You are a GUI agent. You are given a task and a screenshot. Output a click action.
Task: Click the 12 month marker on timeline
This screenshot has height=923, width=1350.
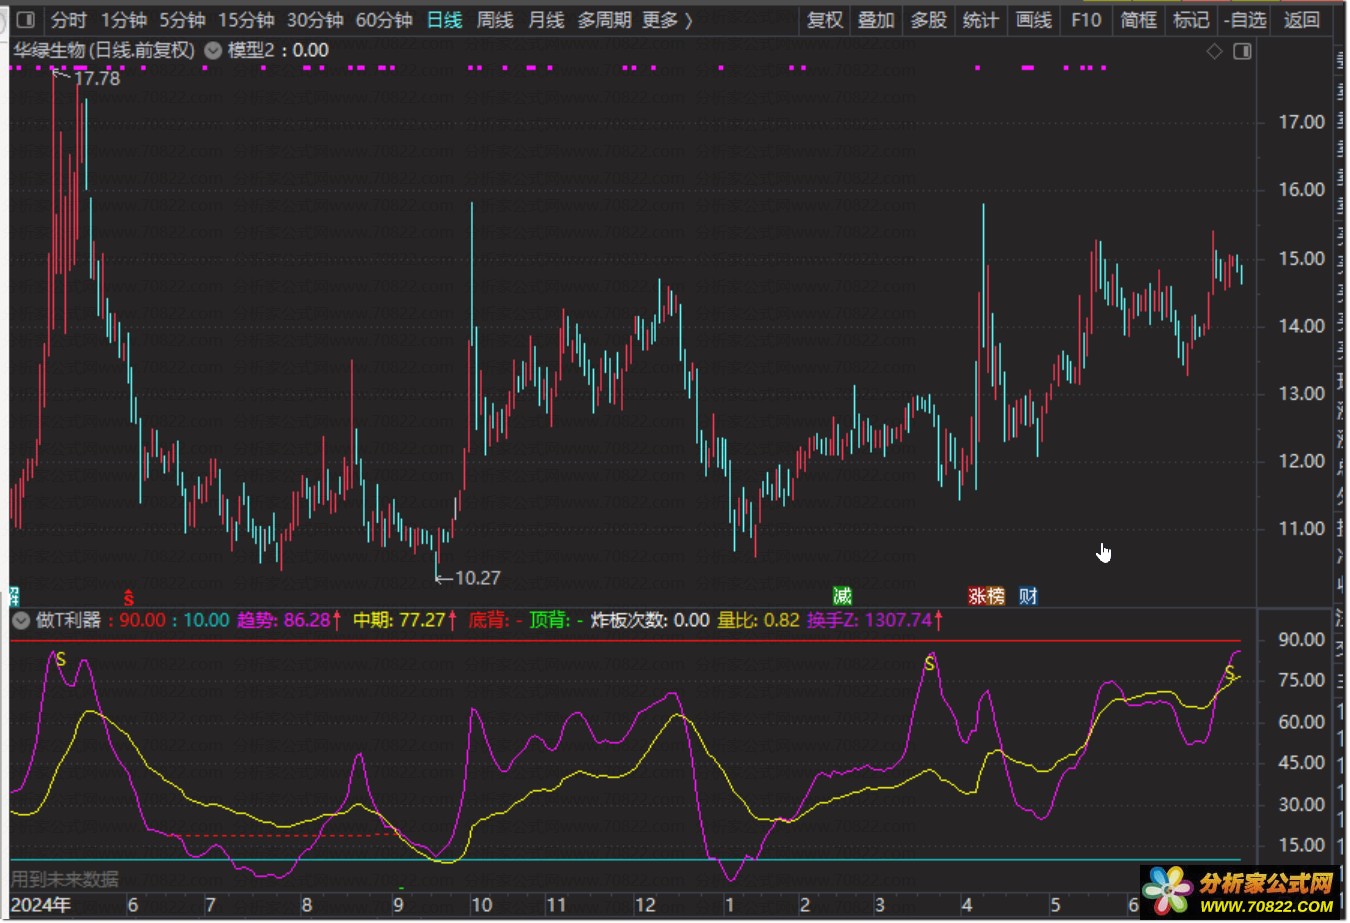point(646,905)
